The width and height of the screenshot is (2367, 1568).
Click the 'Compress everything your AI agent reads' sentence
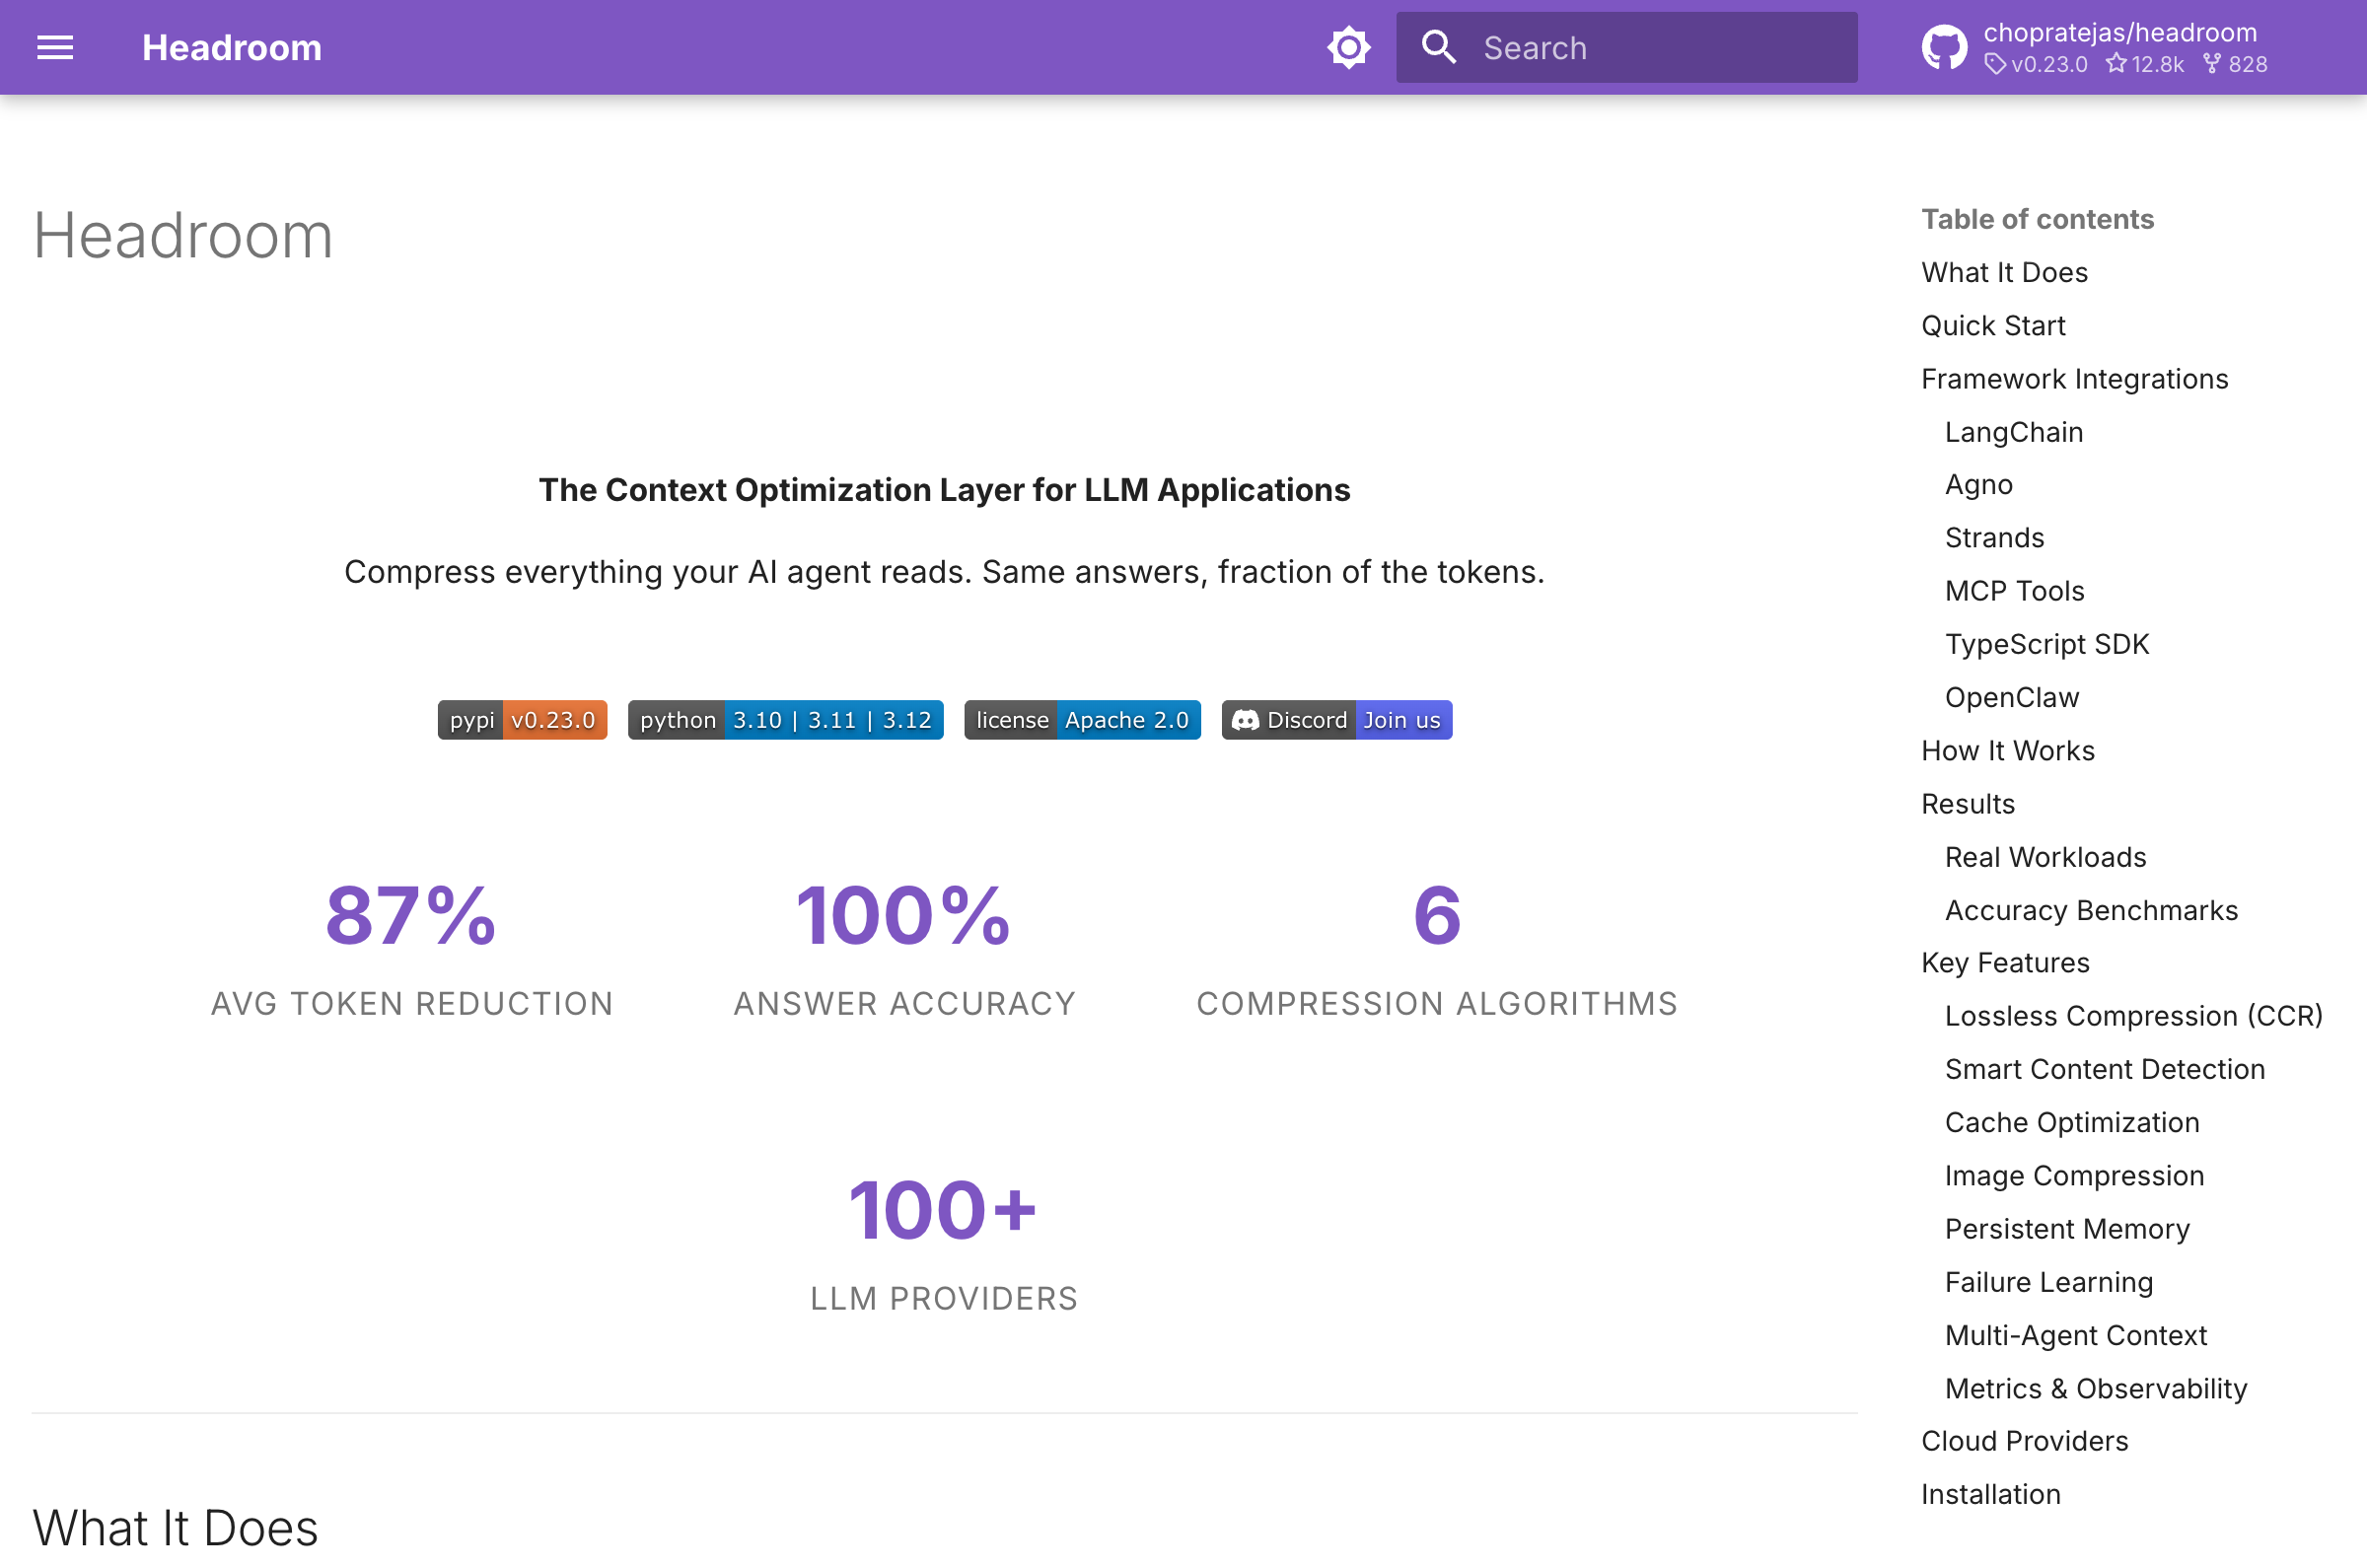point(944,572)
